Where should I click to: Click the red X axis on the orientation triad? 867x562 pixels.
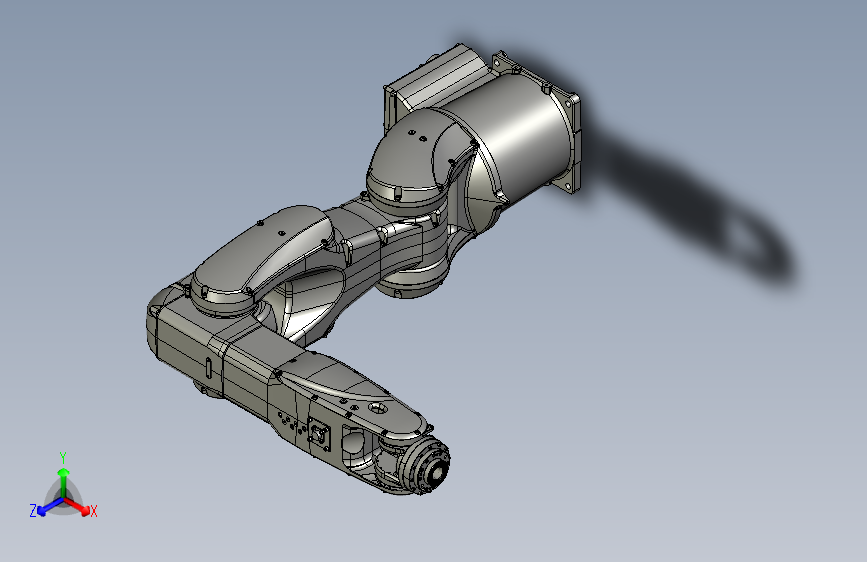pyautogui.click(x=77, y=505)
